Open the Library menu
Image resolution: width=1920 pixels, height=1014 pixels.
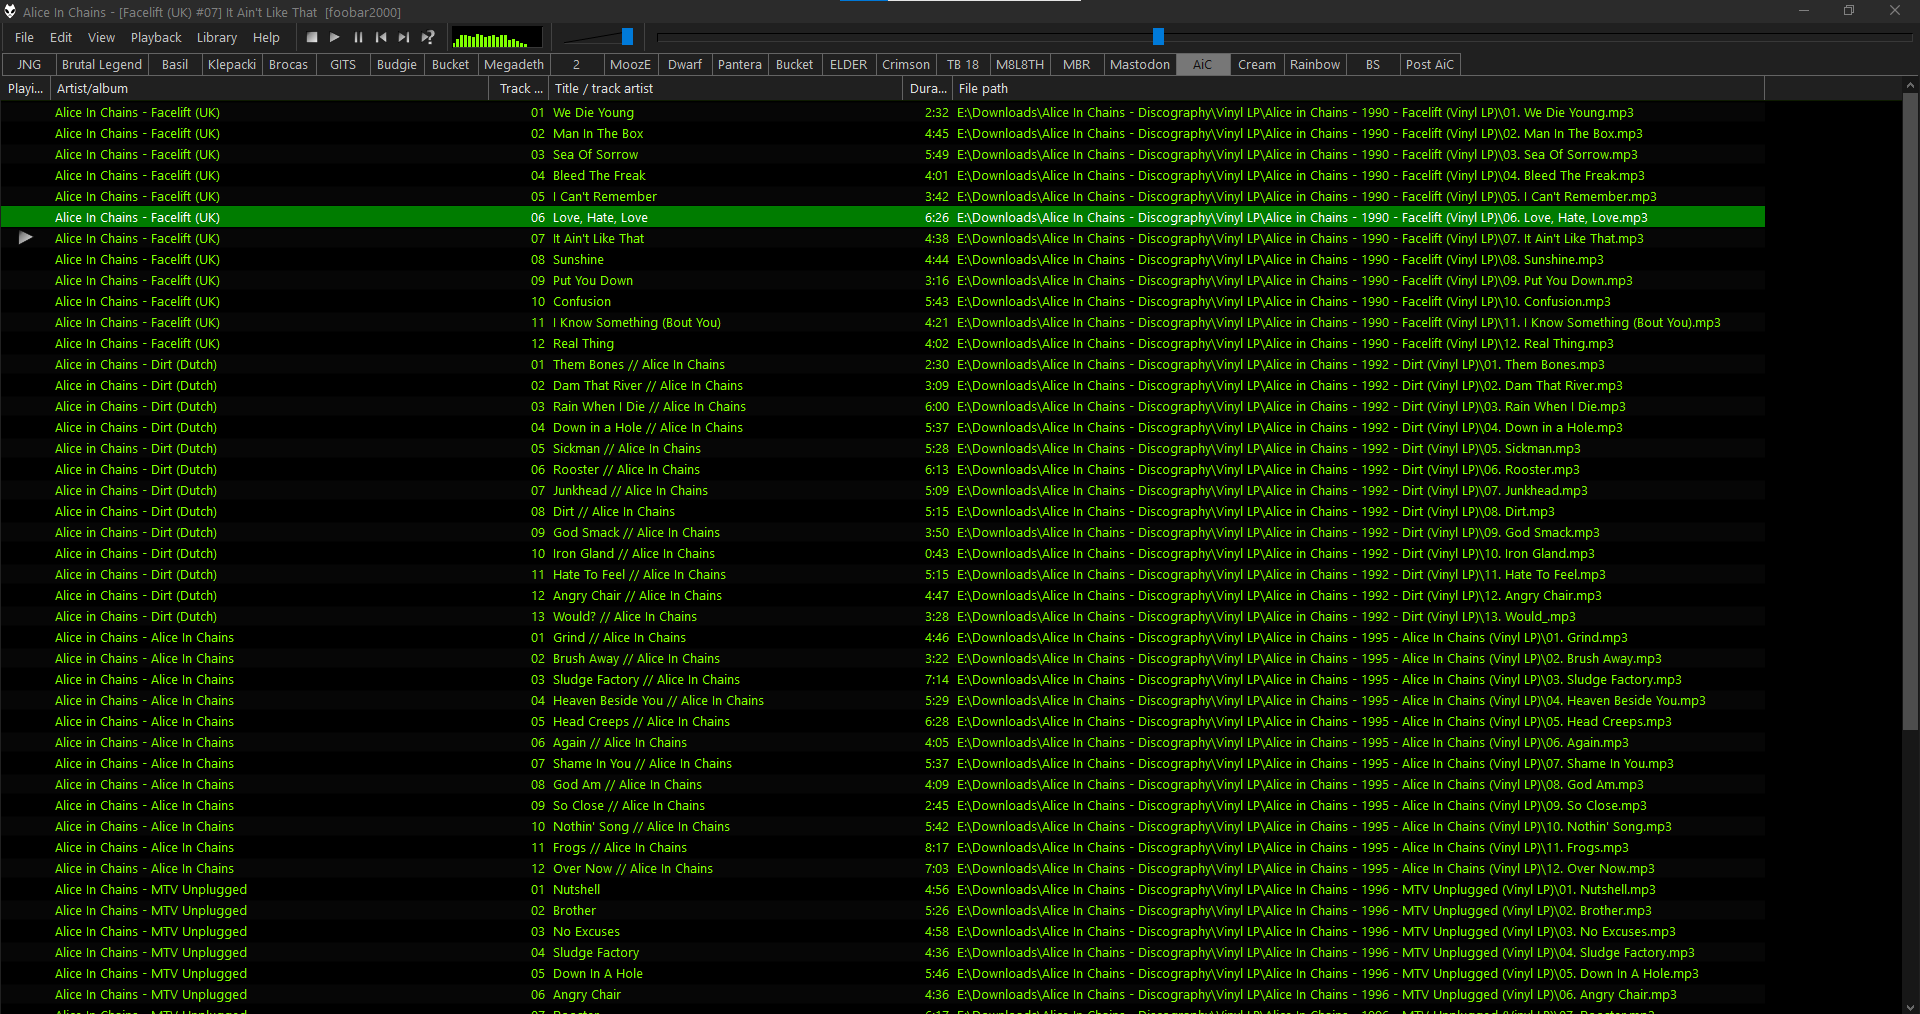click(x=217, y=37)
